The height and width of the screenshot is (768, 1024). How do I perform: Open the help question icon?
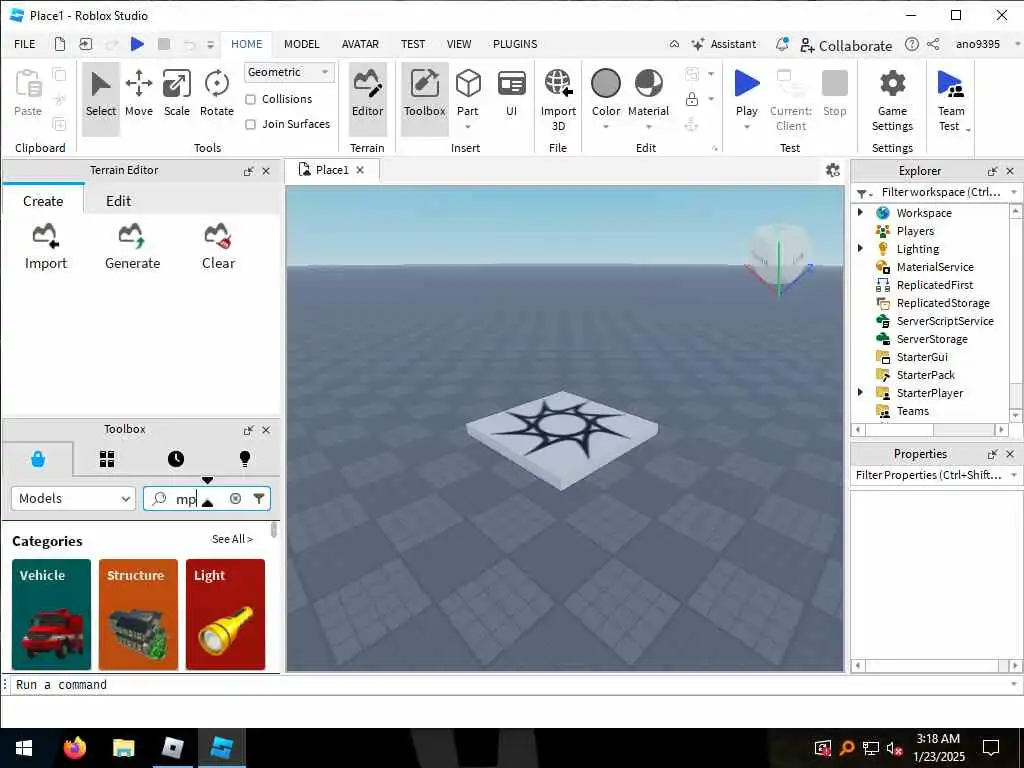click(912, 44)
